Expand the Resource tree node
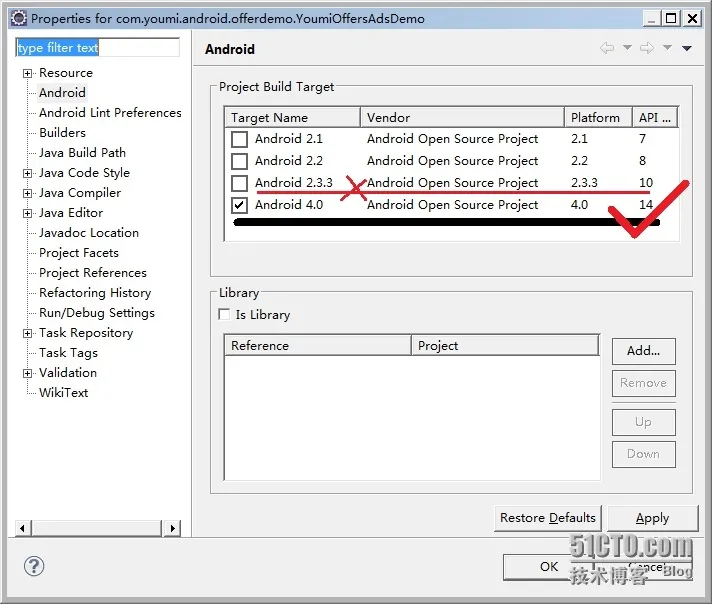The image size is (712, 604). tap(28, 74)
